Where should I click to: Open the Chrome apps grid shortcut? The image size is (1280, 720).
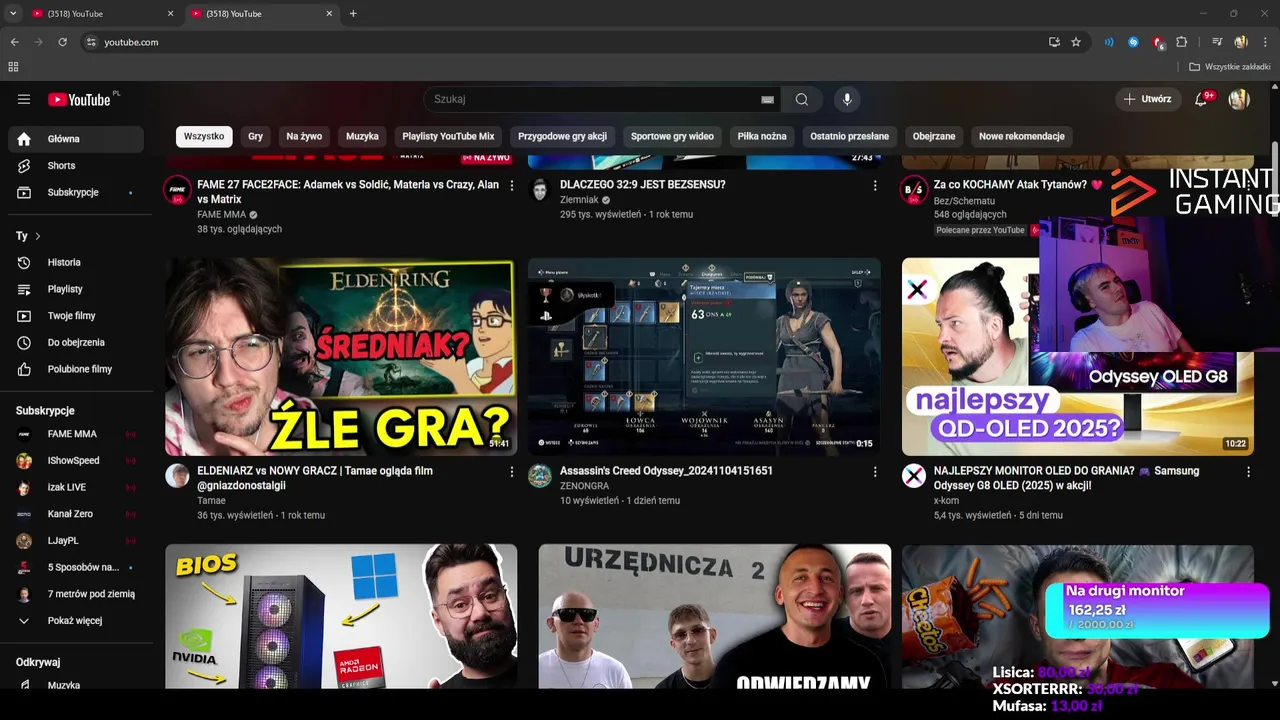pyautogui.click(x=13, y=67)
